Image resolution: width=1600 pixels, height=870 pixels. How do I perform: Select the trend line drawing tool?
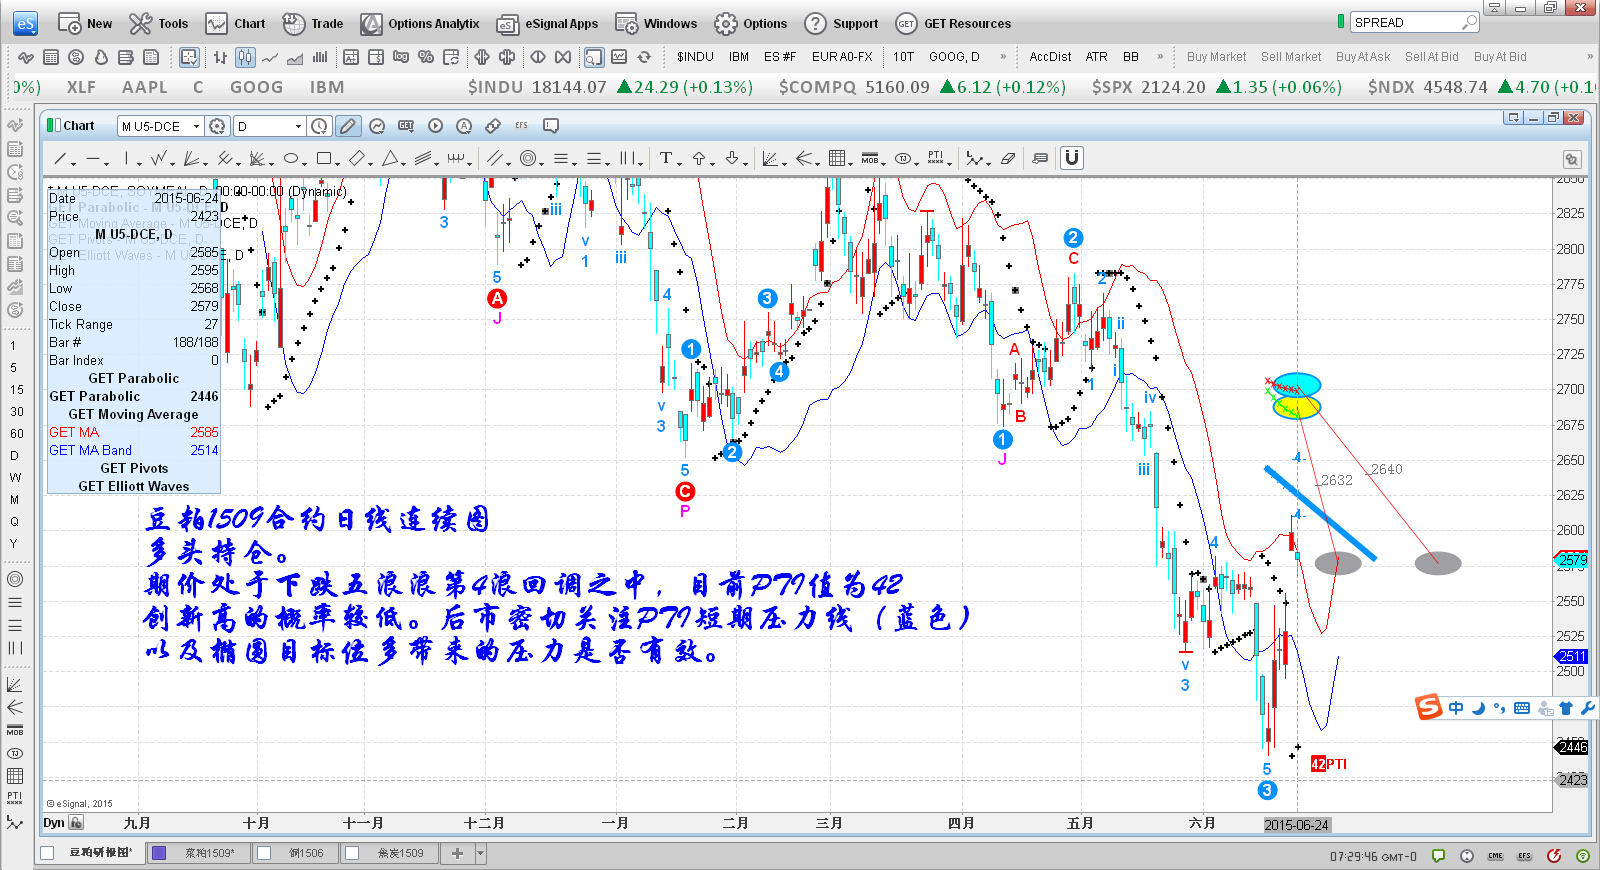(60, 158)
